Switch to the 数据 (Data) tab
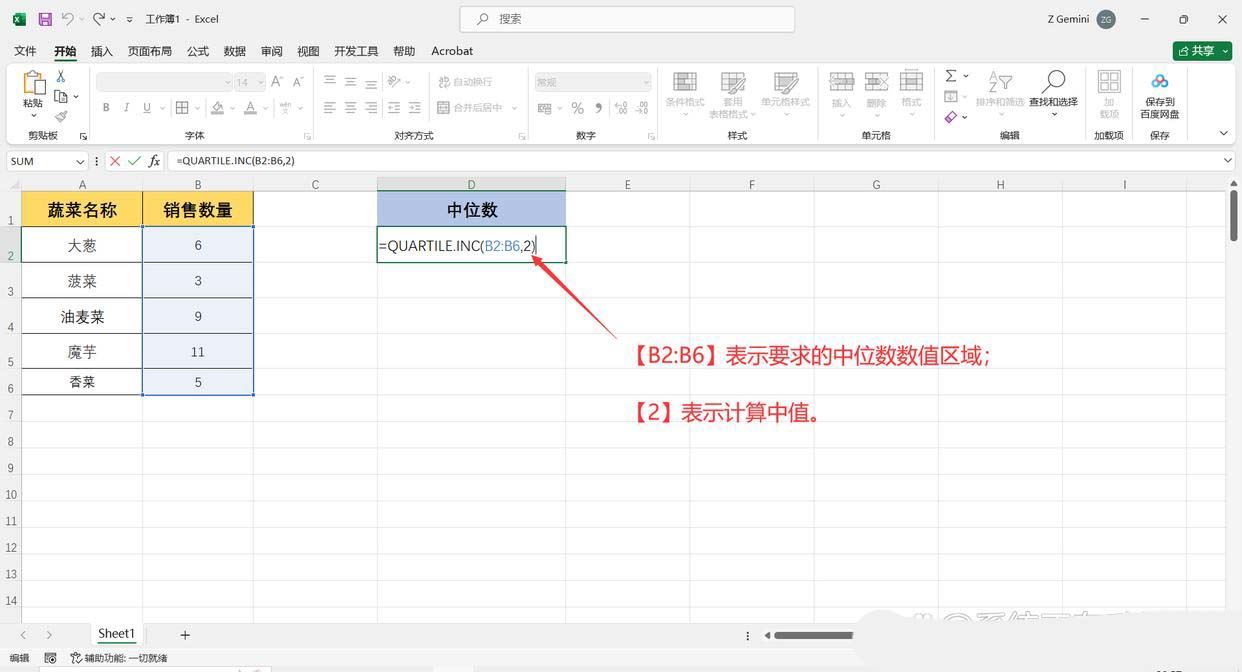1242x672 pixels. (235, 51)
